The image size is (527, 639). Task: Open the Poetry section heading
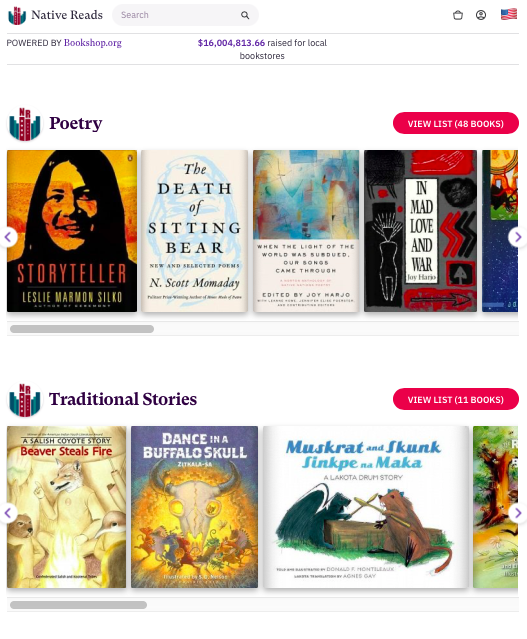(75, 123)
